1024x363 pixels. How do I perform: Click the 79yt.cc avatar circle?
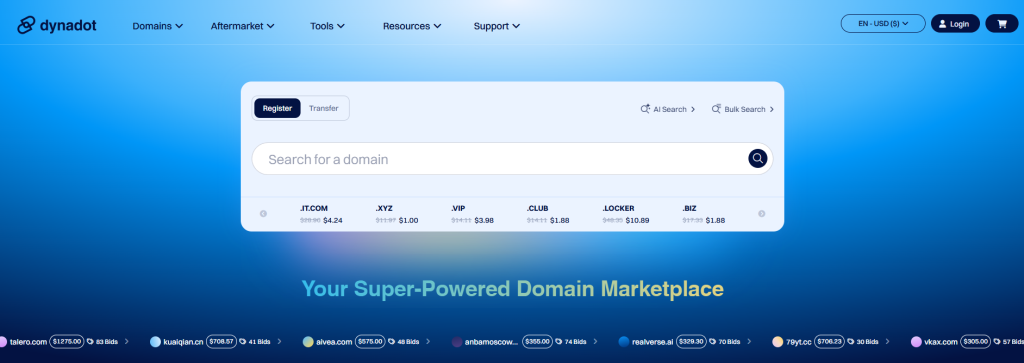coord(777,341)
